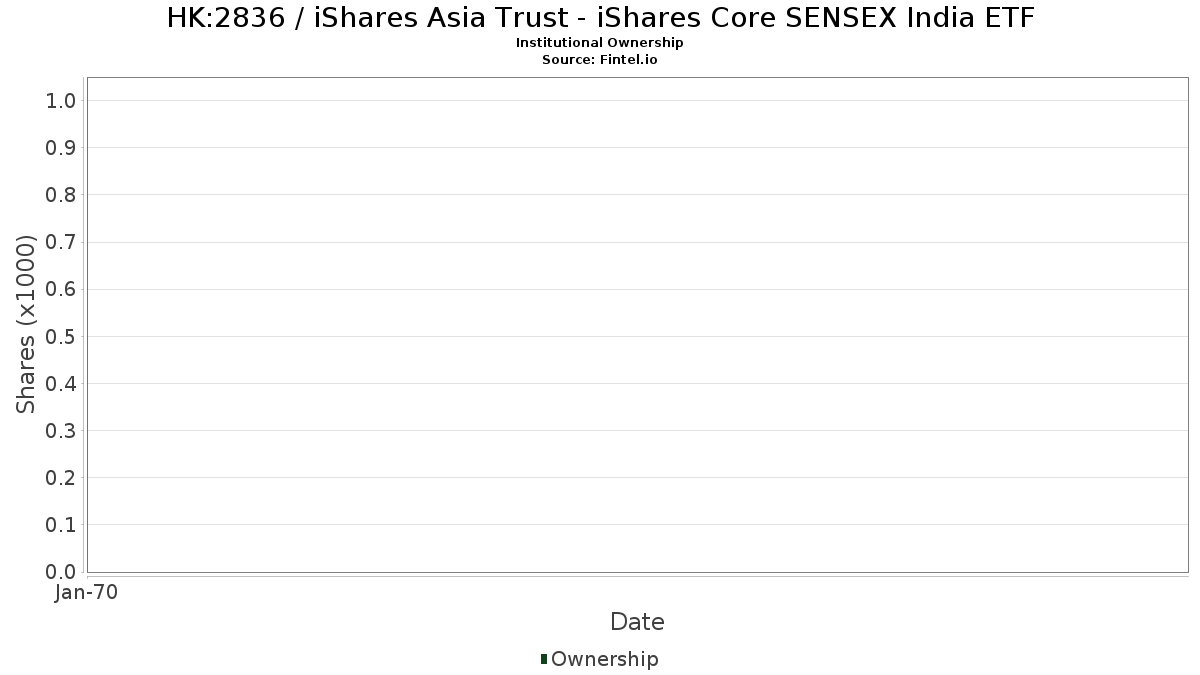The width and height of the screenshot is (1200, 675).
Task: Click the iShares Core SENSEX India ETF chart title
Action: pos(600,17)
